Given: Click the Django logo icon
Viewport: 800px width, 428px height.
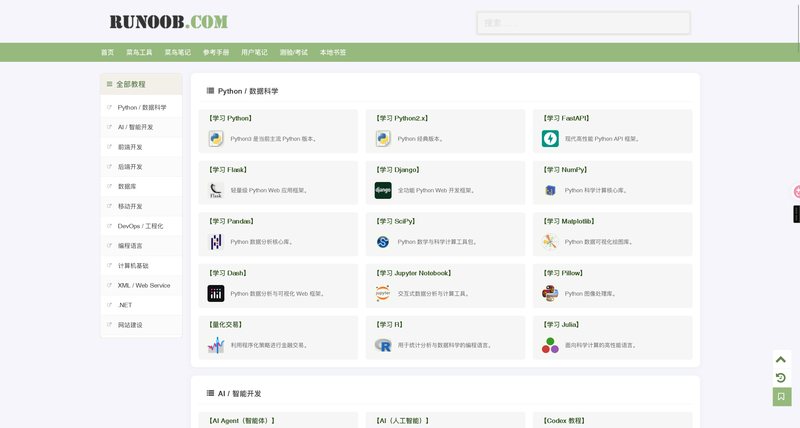Looking at the screenshot, I should 383,190.
